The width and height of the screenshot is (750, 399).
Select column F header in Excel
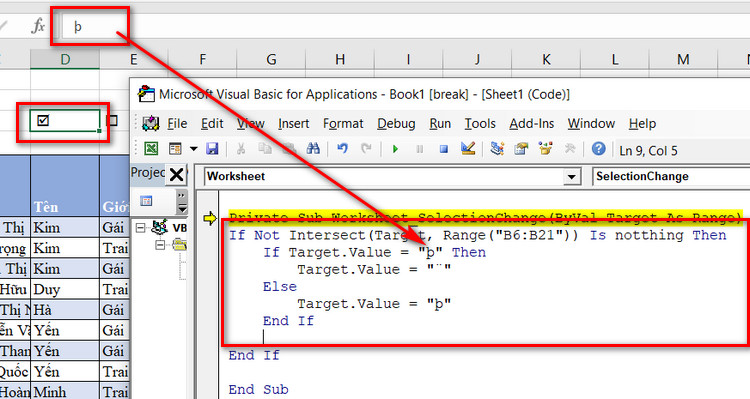[202, 59]
